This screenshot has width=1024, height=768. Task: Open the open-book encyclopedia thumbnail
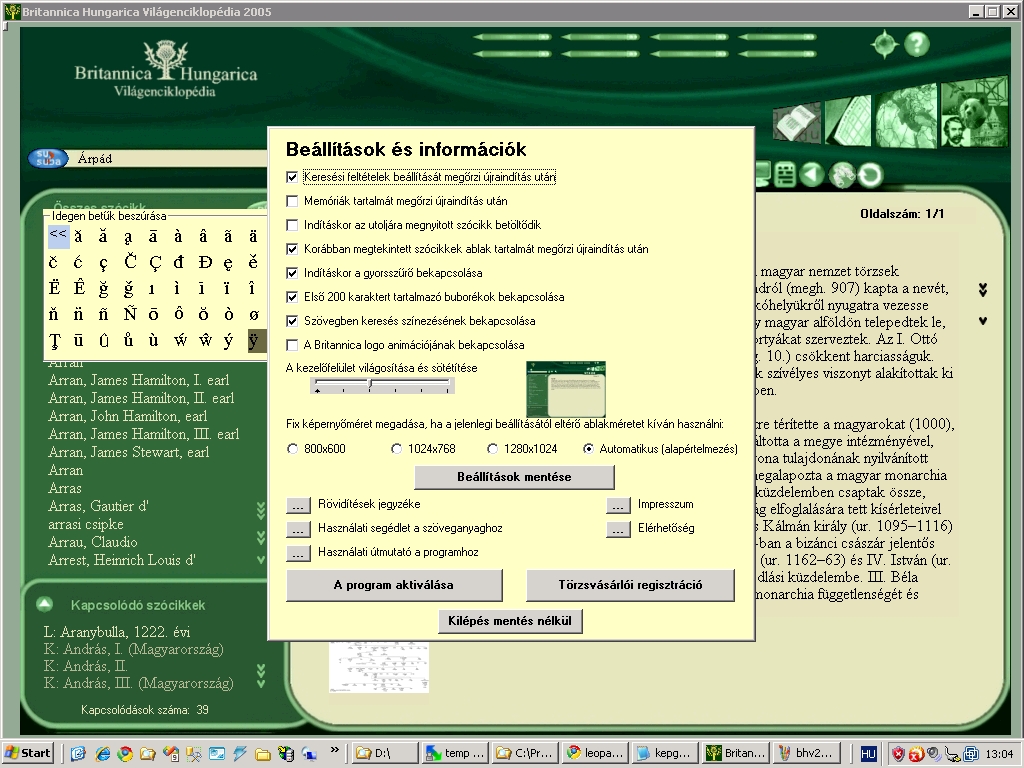tap(797, 121)
